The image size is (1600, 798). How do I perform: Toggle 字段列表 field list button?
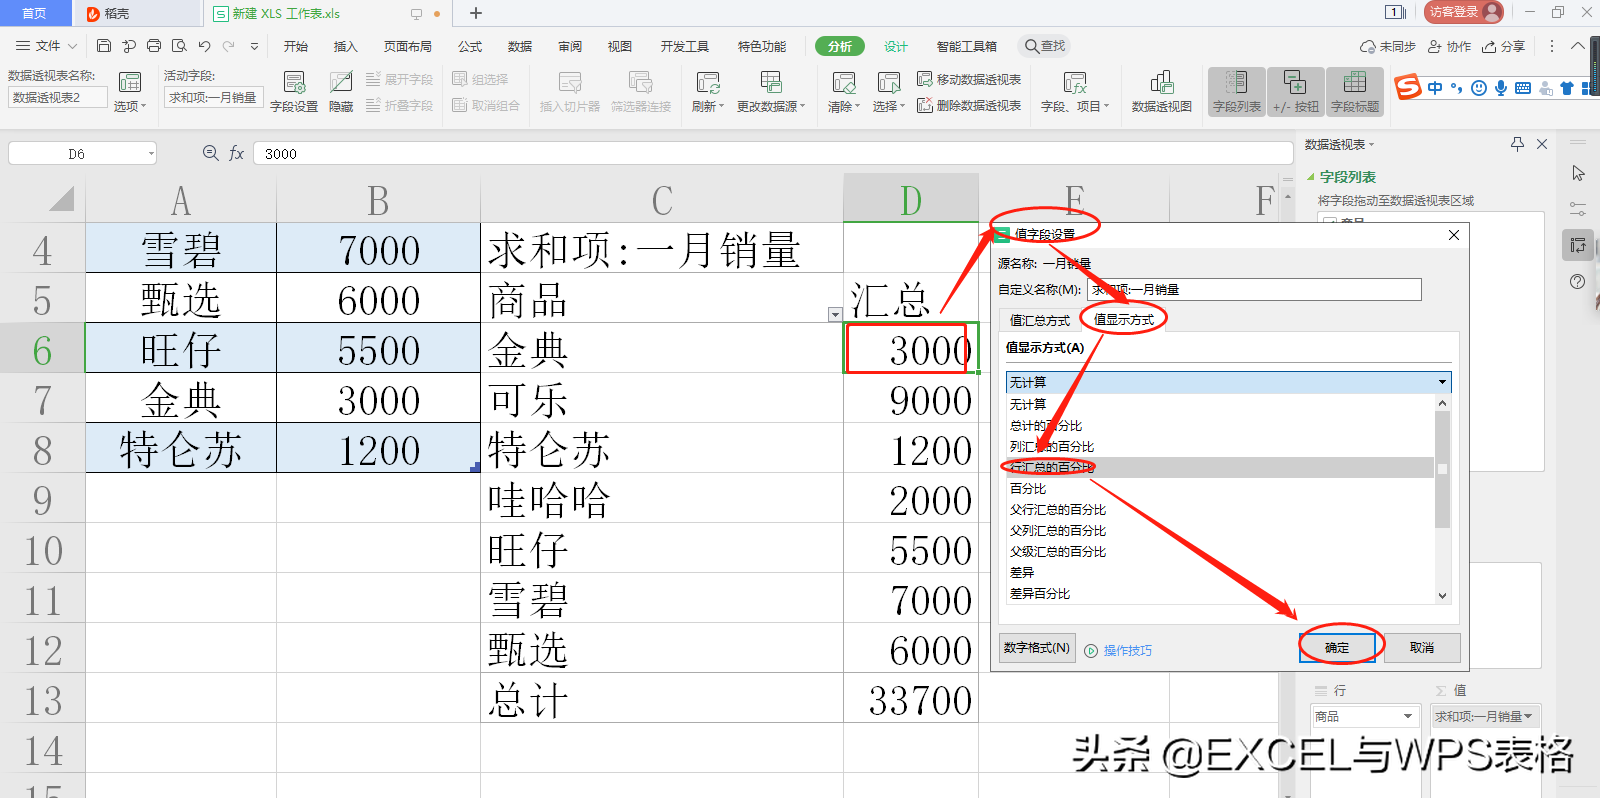click(x=1237, y=92)
